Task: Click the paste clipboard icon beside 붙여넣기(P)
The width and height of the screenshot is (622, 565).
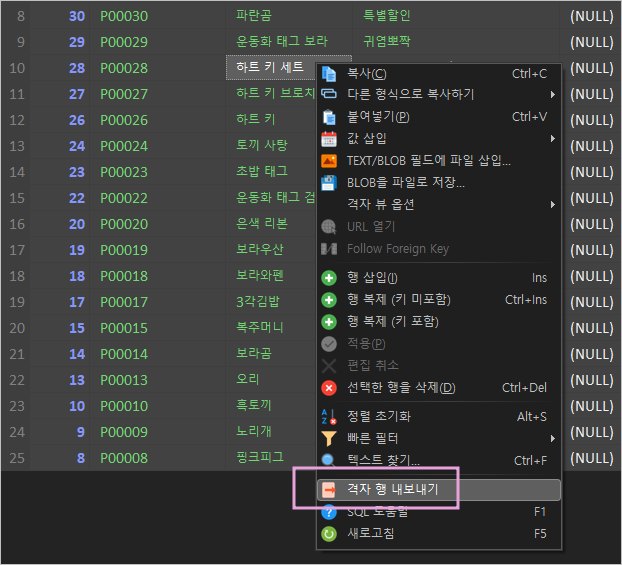Action: coord(329,117)
